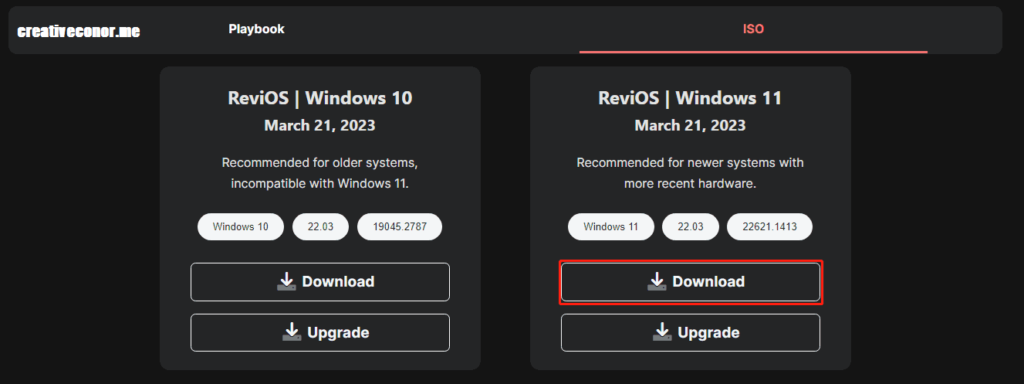Click the 22621.1413 build tag
This screenshot has width=1024, height=384.
(770, 227)
